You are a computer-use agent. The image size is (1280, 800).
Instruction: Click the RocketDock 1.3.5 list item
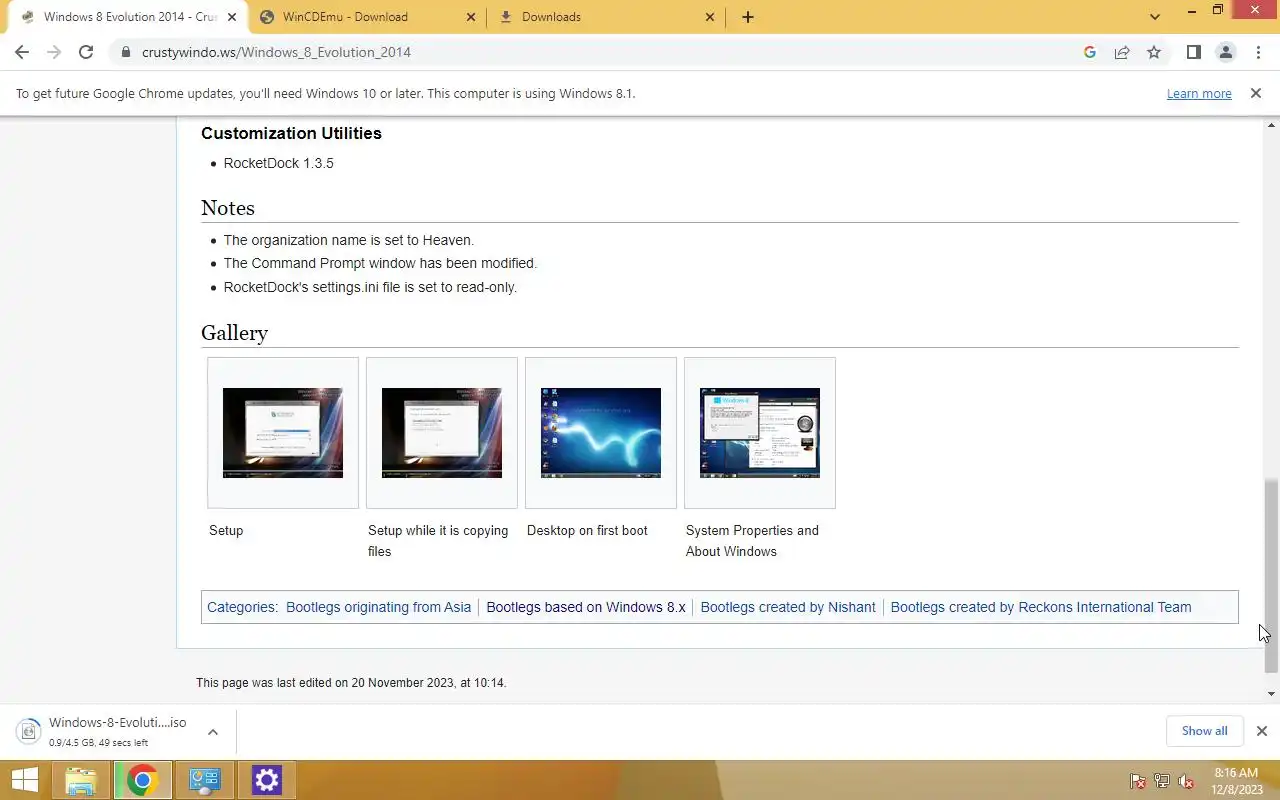(278, 163)
